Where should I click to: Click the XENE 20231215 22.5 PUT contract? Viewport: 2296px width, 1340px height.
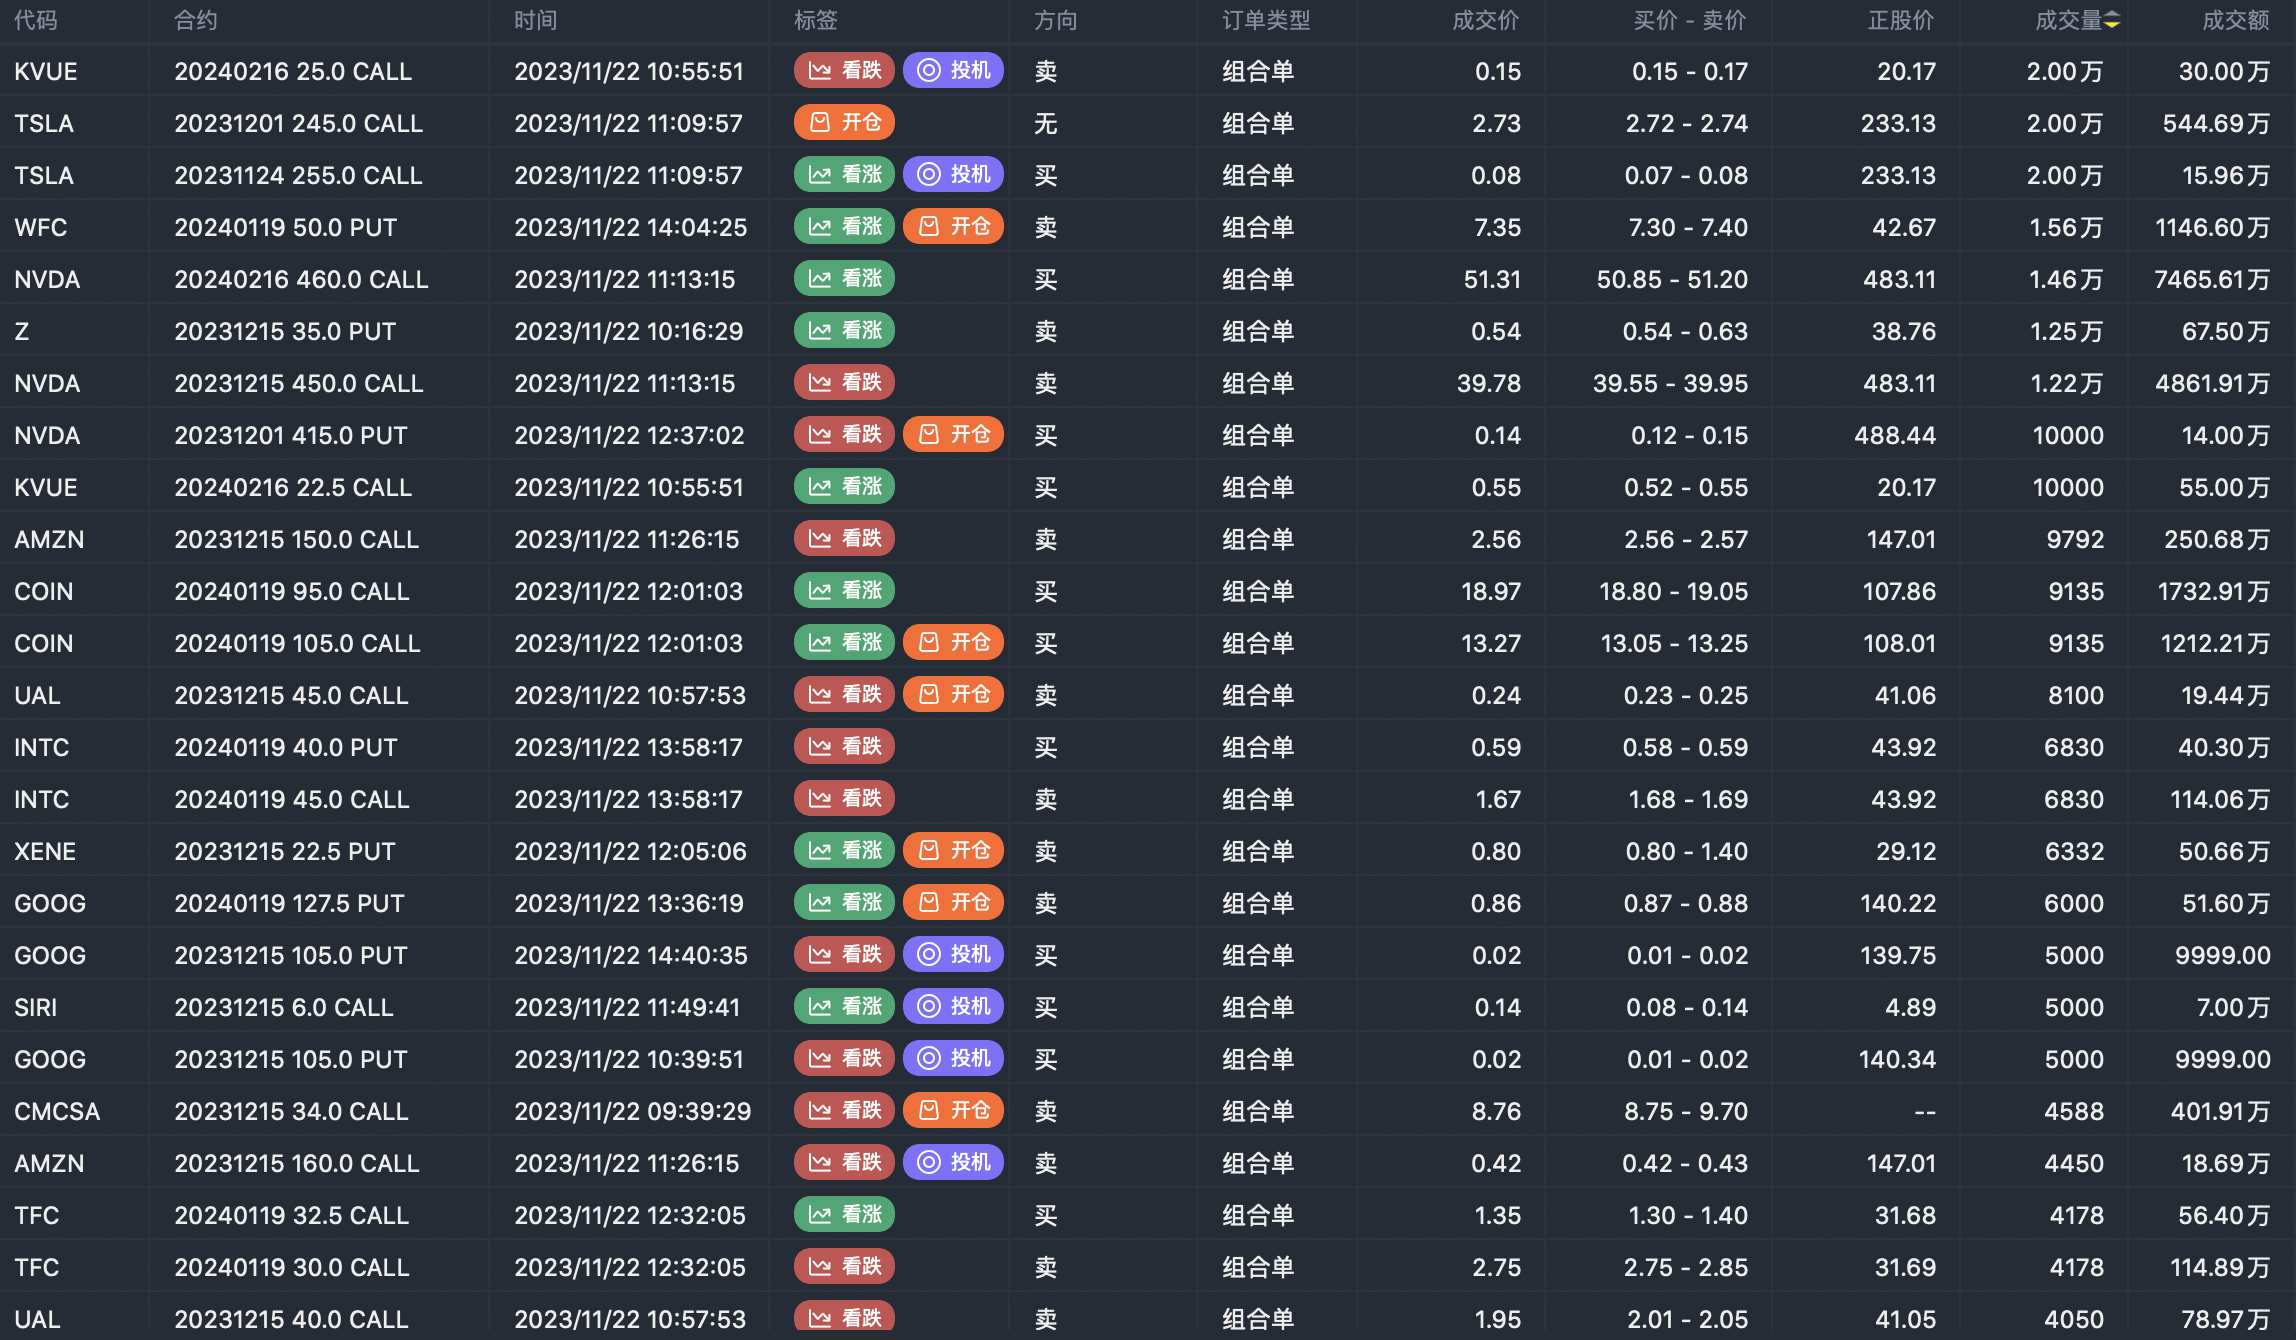[285, 851]
